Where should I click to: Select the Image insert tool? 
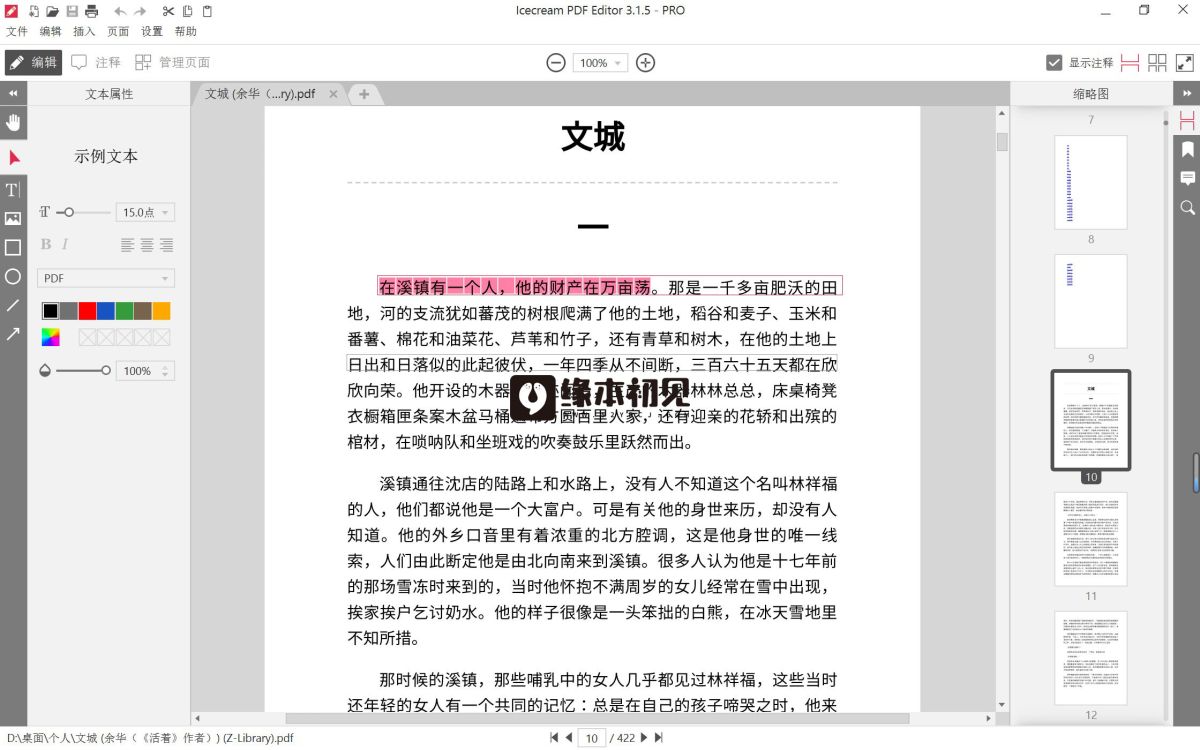13,218
